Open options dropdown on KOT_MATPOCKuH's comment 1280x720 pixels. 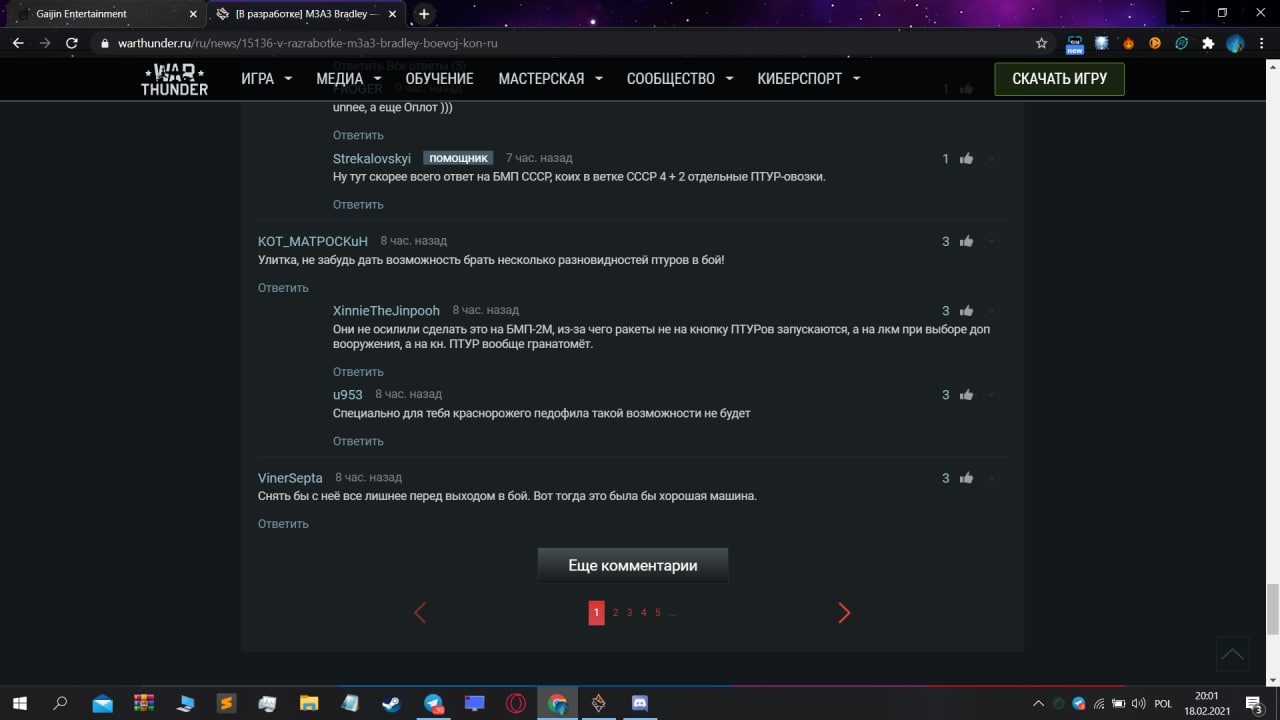tap(991, 241)
